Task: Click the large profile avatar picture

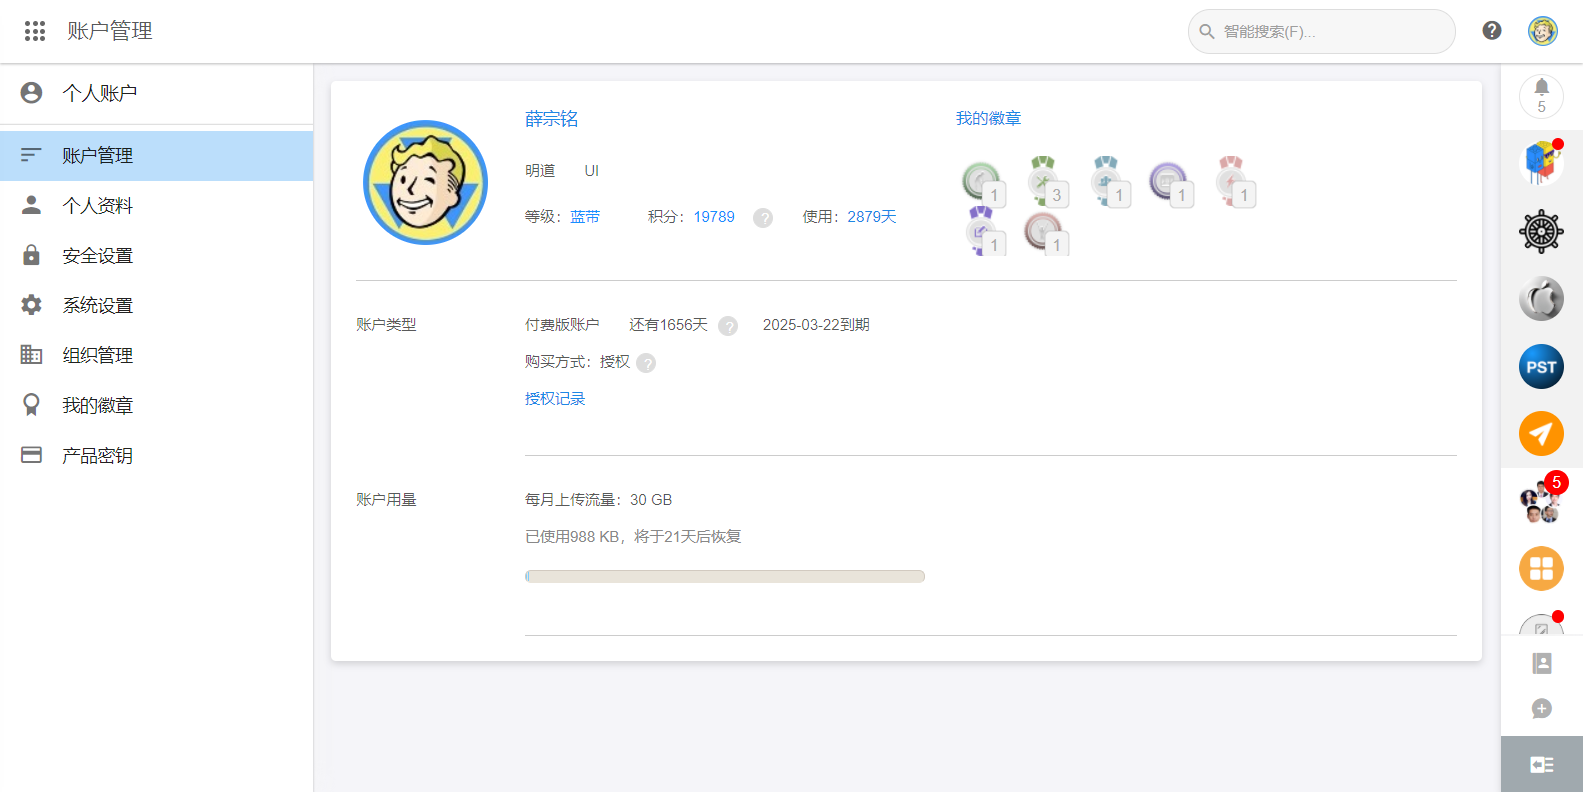Action: coord(425,182)
